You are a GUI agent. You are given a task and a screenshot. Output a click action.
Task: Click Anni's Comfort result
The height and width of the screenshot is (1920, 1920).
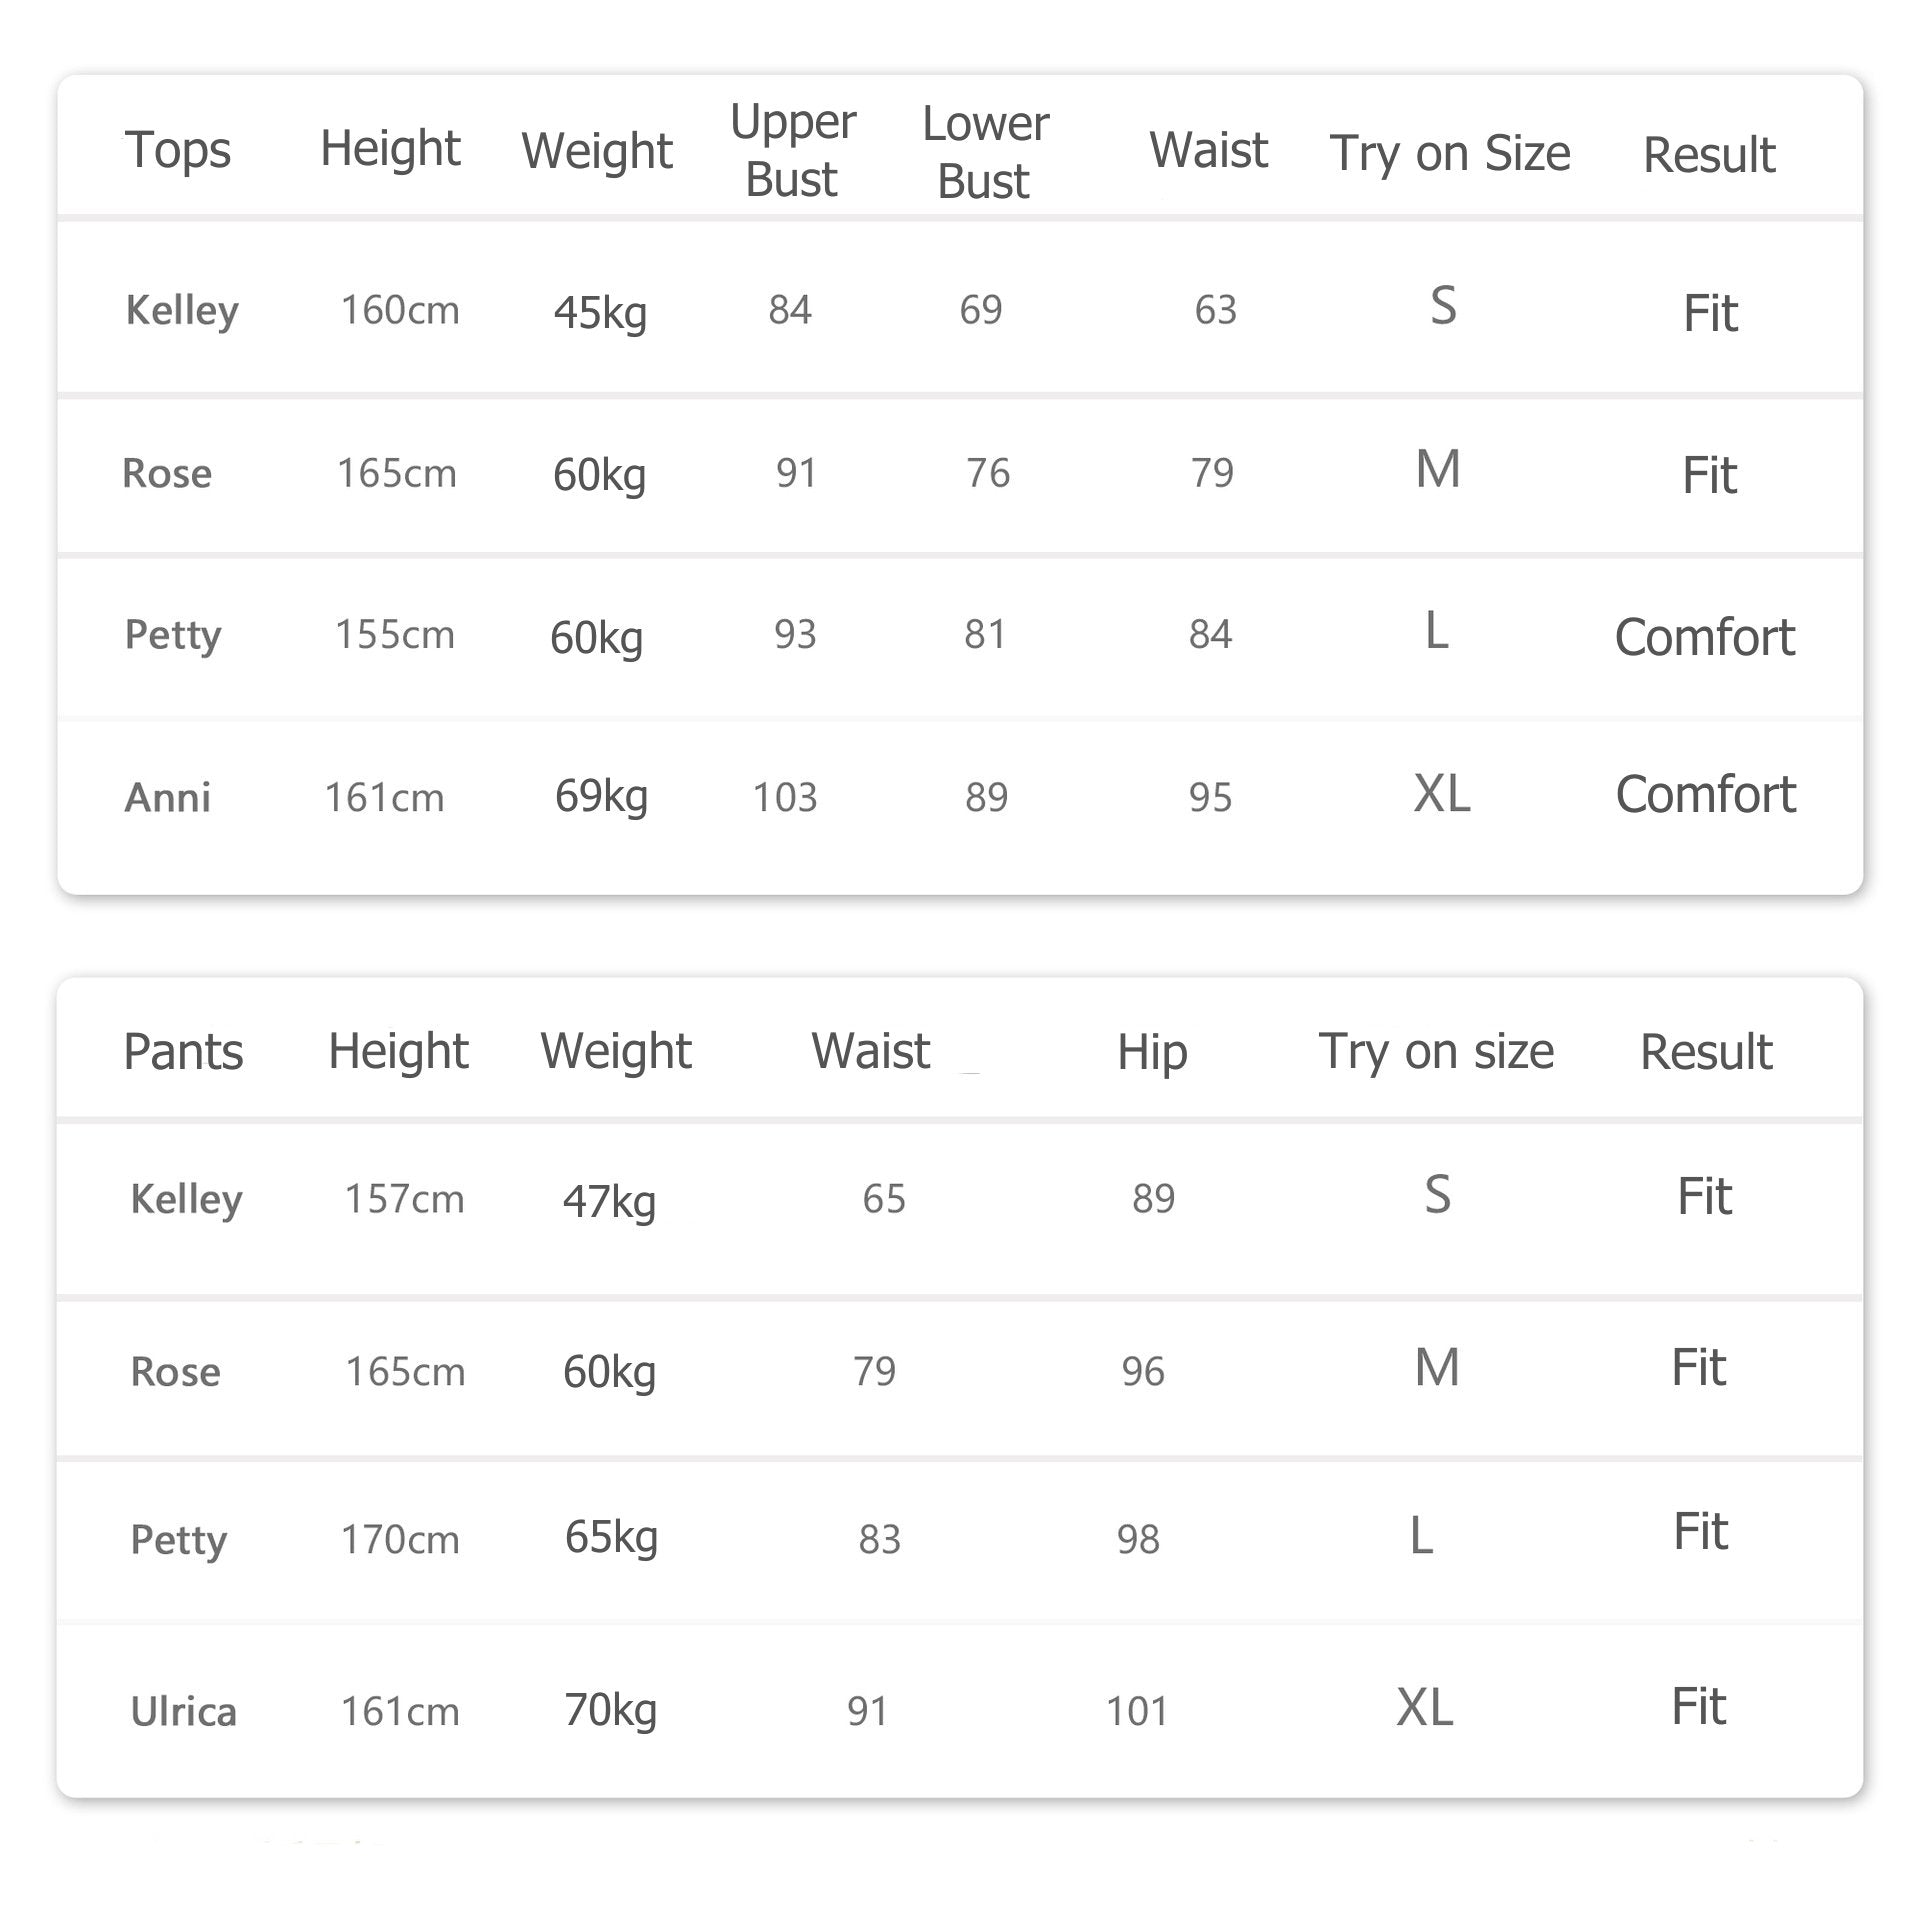tap(1705, 795)
